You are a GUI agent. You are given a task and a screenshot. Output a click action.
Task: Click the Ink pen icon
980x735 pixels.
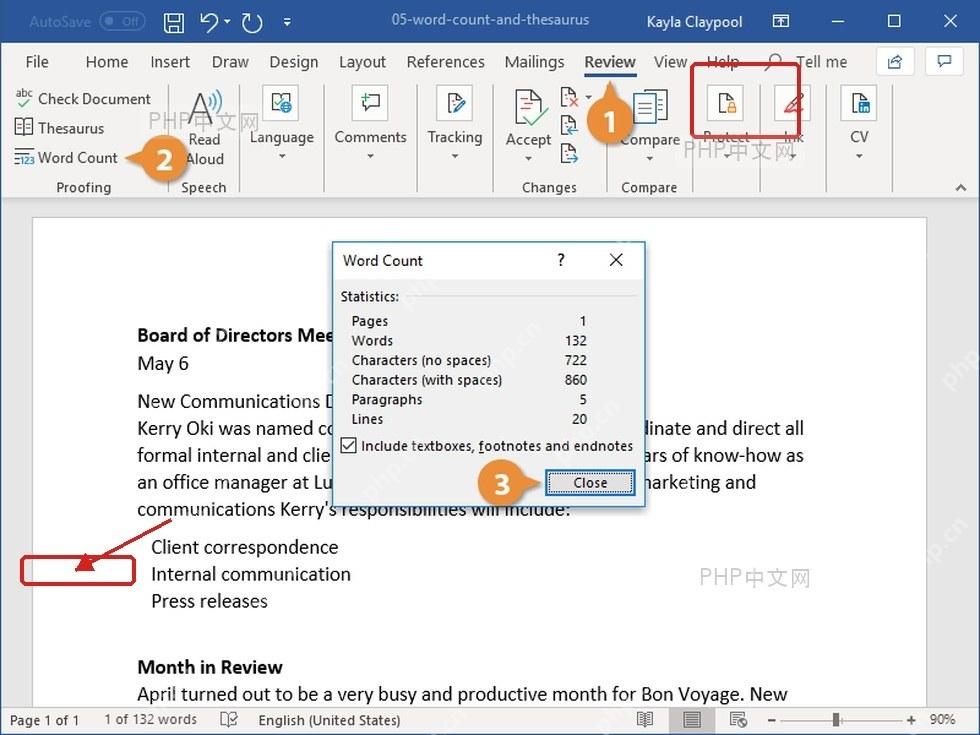(792, 103)
